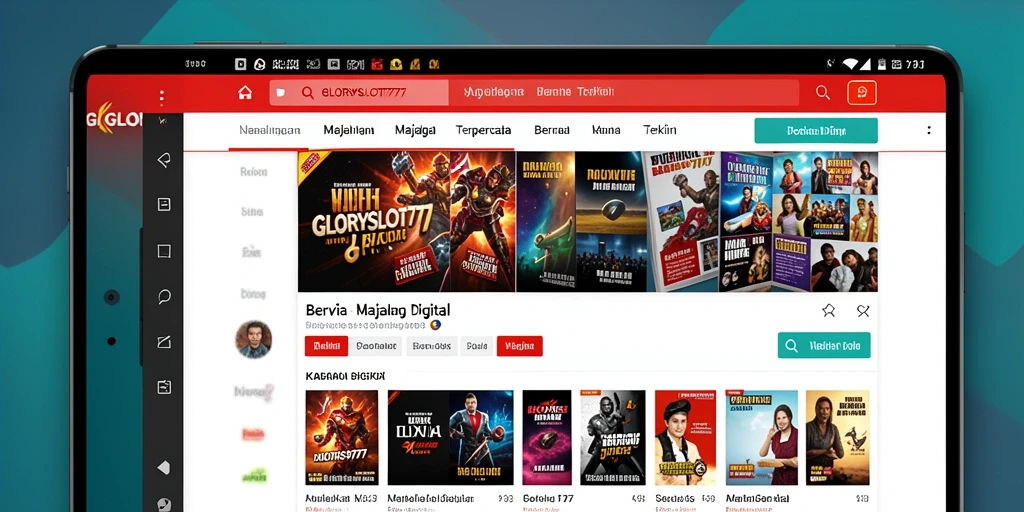Focus the GLORYSLOT777 search field
The width and height of the screenshot is (1024, 512).
(359, 93)
